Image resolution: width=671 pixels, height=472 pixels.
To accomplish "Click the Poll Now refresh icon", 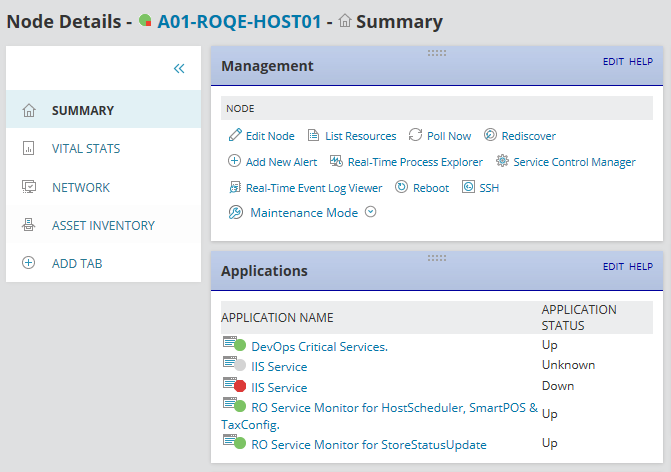I will [416, 136].
